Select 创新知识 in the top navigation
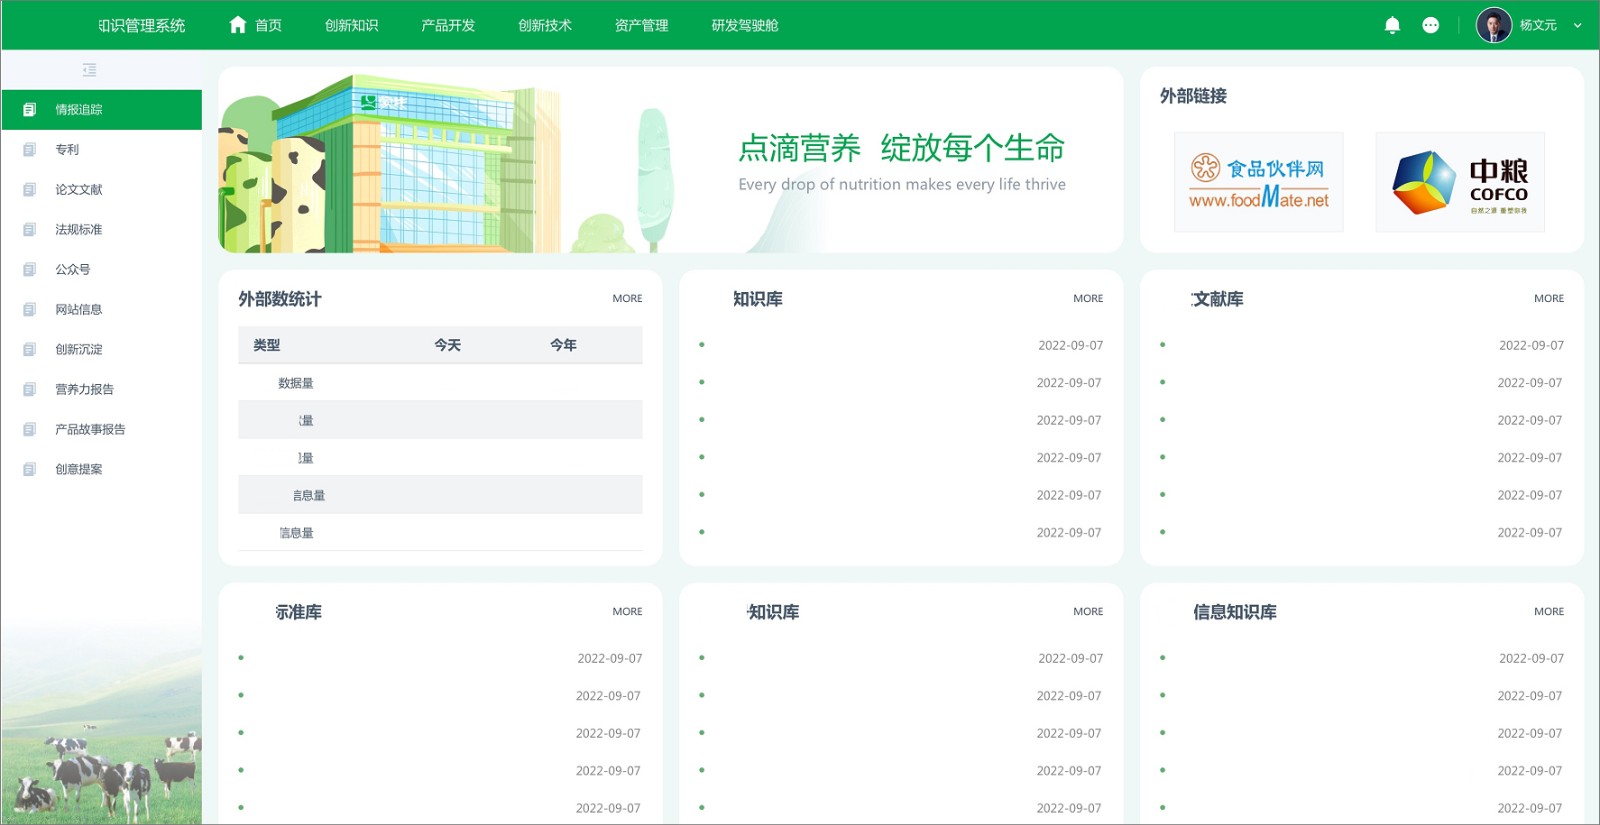Viewport: 1600px width, 825px height. pos(351,25)
